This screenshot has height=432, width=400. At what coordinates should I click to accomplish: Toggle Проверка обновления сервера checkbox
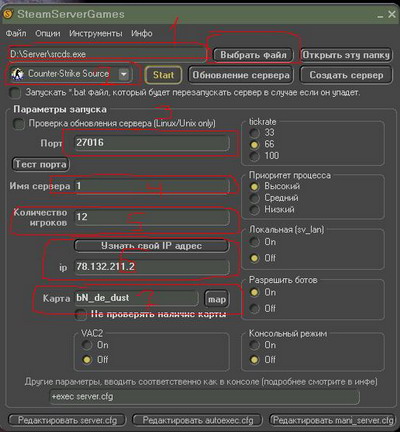pyautogui.click(x=19, y=124)
